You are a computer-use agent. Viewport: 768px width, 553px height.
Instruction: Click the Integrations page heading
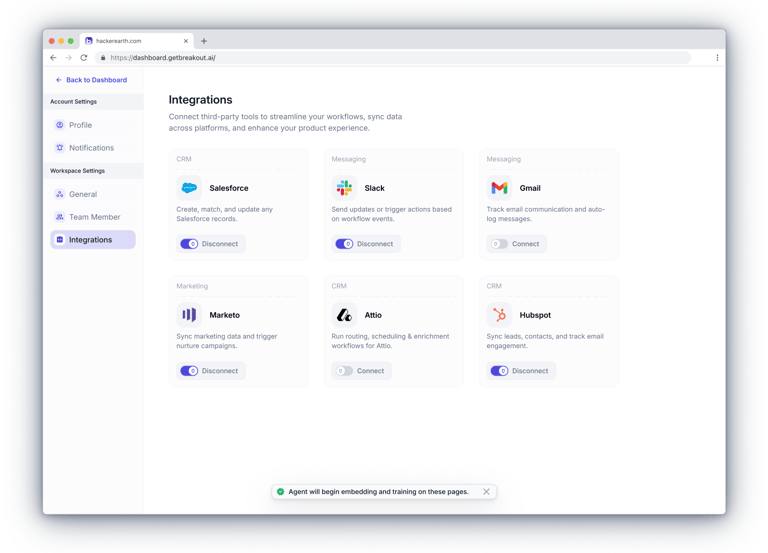[x=200, y=99]
